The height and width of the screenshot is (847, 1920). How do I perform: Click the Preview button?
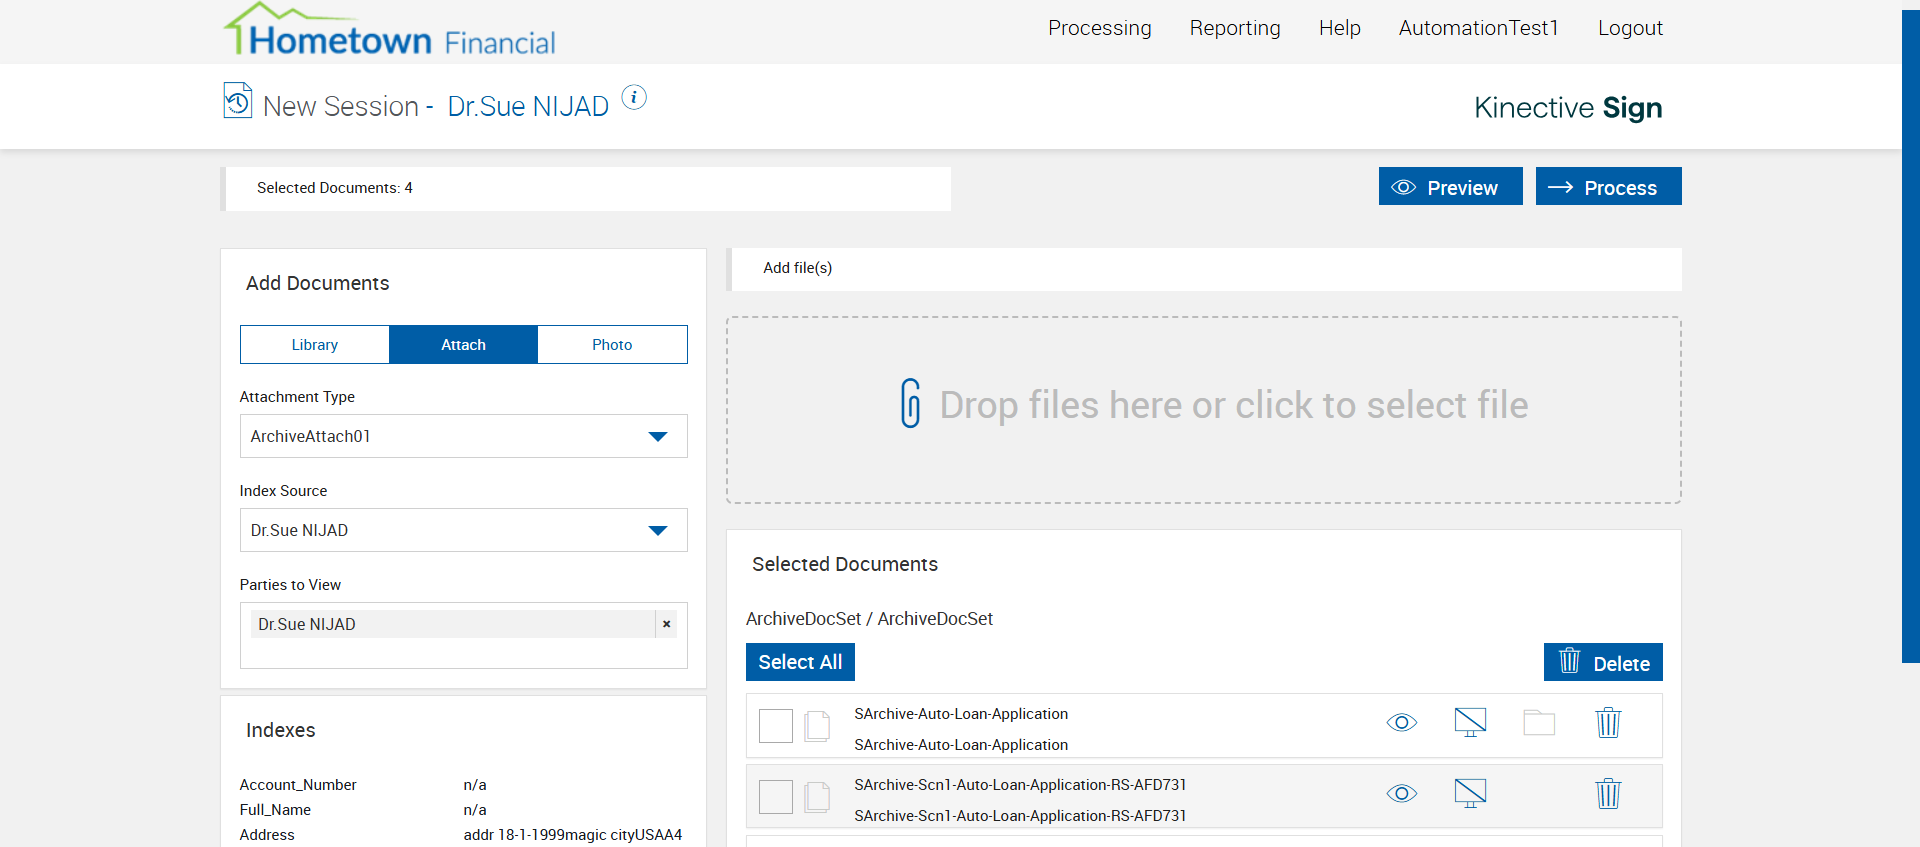[x=1451, y=186]
